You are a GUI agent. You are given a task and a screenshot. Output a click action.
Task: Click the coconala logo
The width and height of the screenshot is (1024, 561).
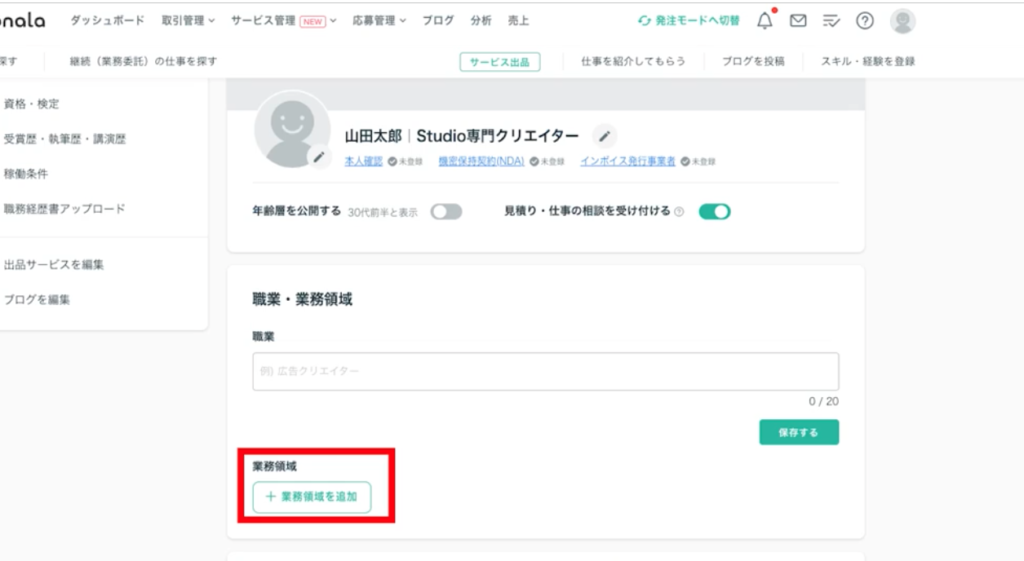[x=22, y=20]
